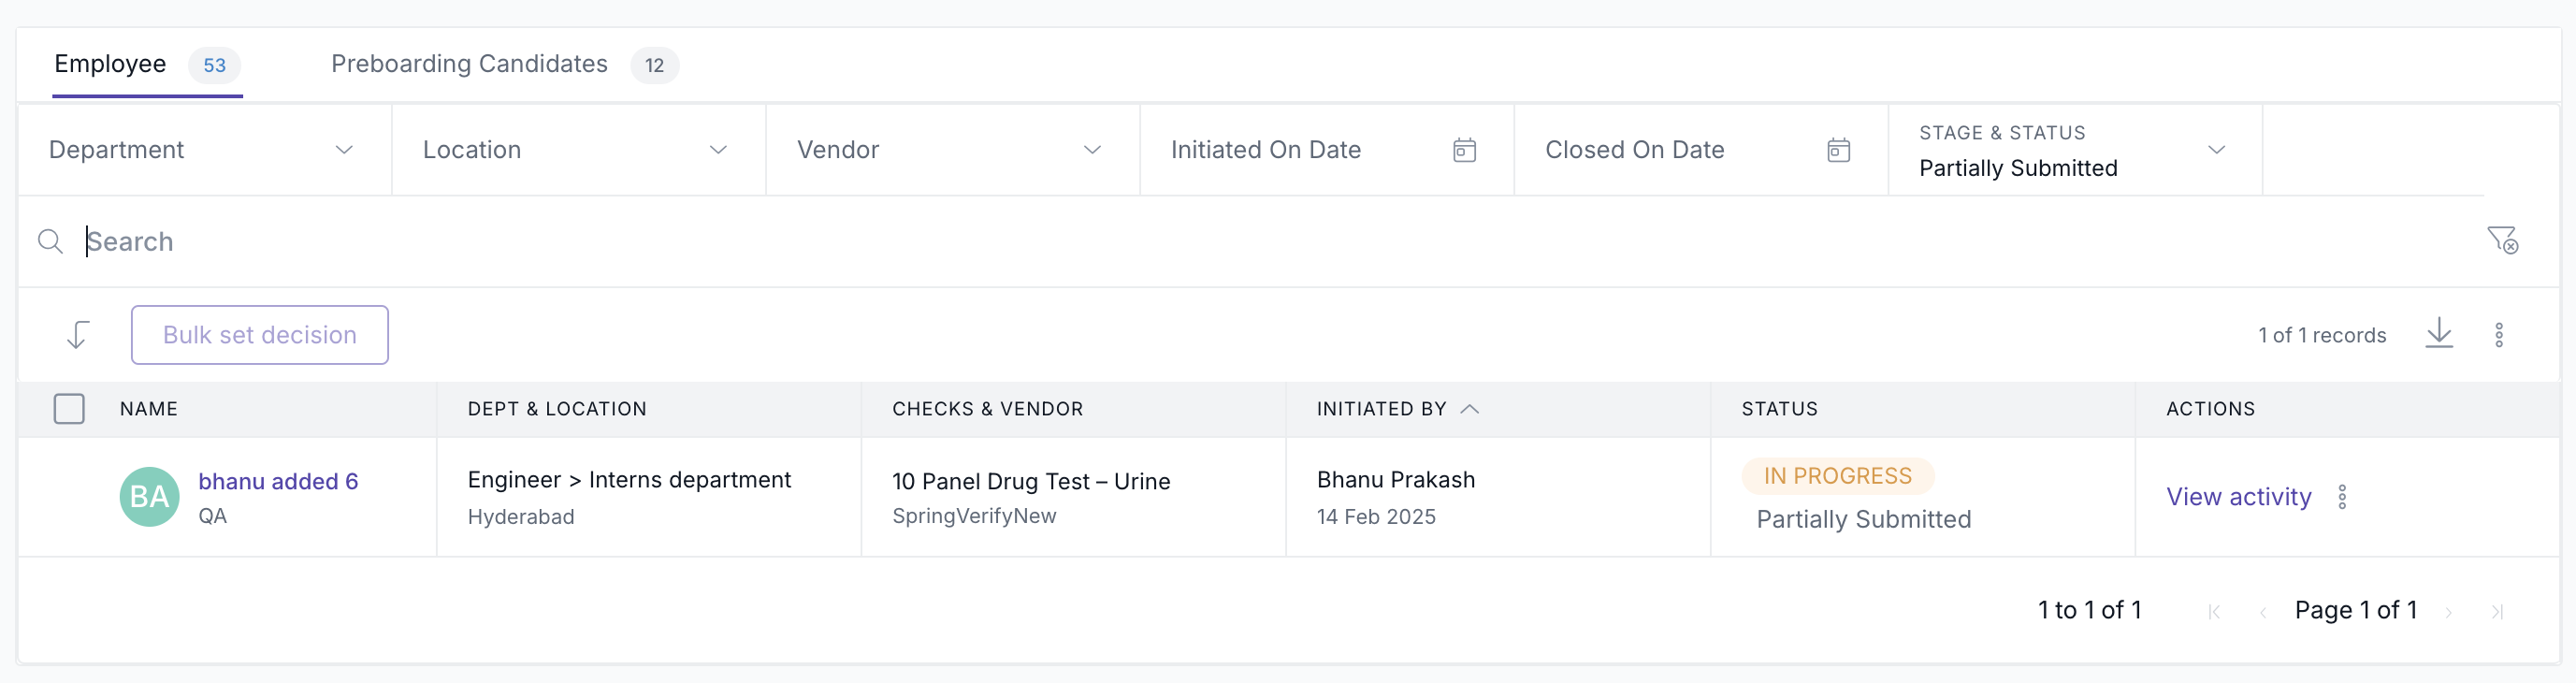This screenshot has height=683, width=2576.
Task: Toggle the select-all checkbox in table header
Action: pos(69,409)
